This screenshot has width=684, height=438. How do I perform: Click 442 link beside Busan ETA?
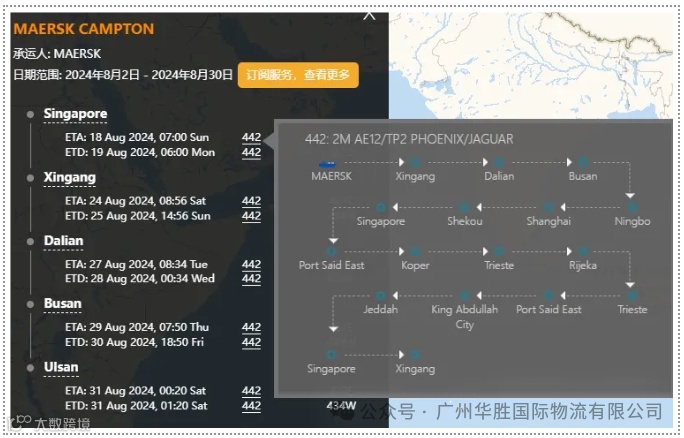(x=252, y=327)
